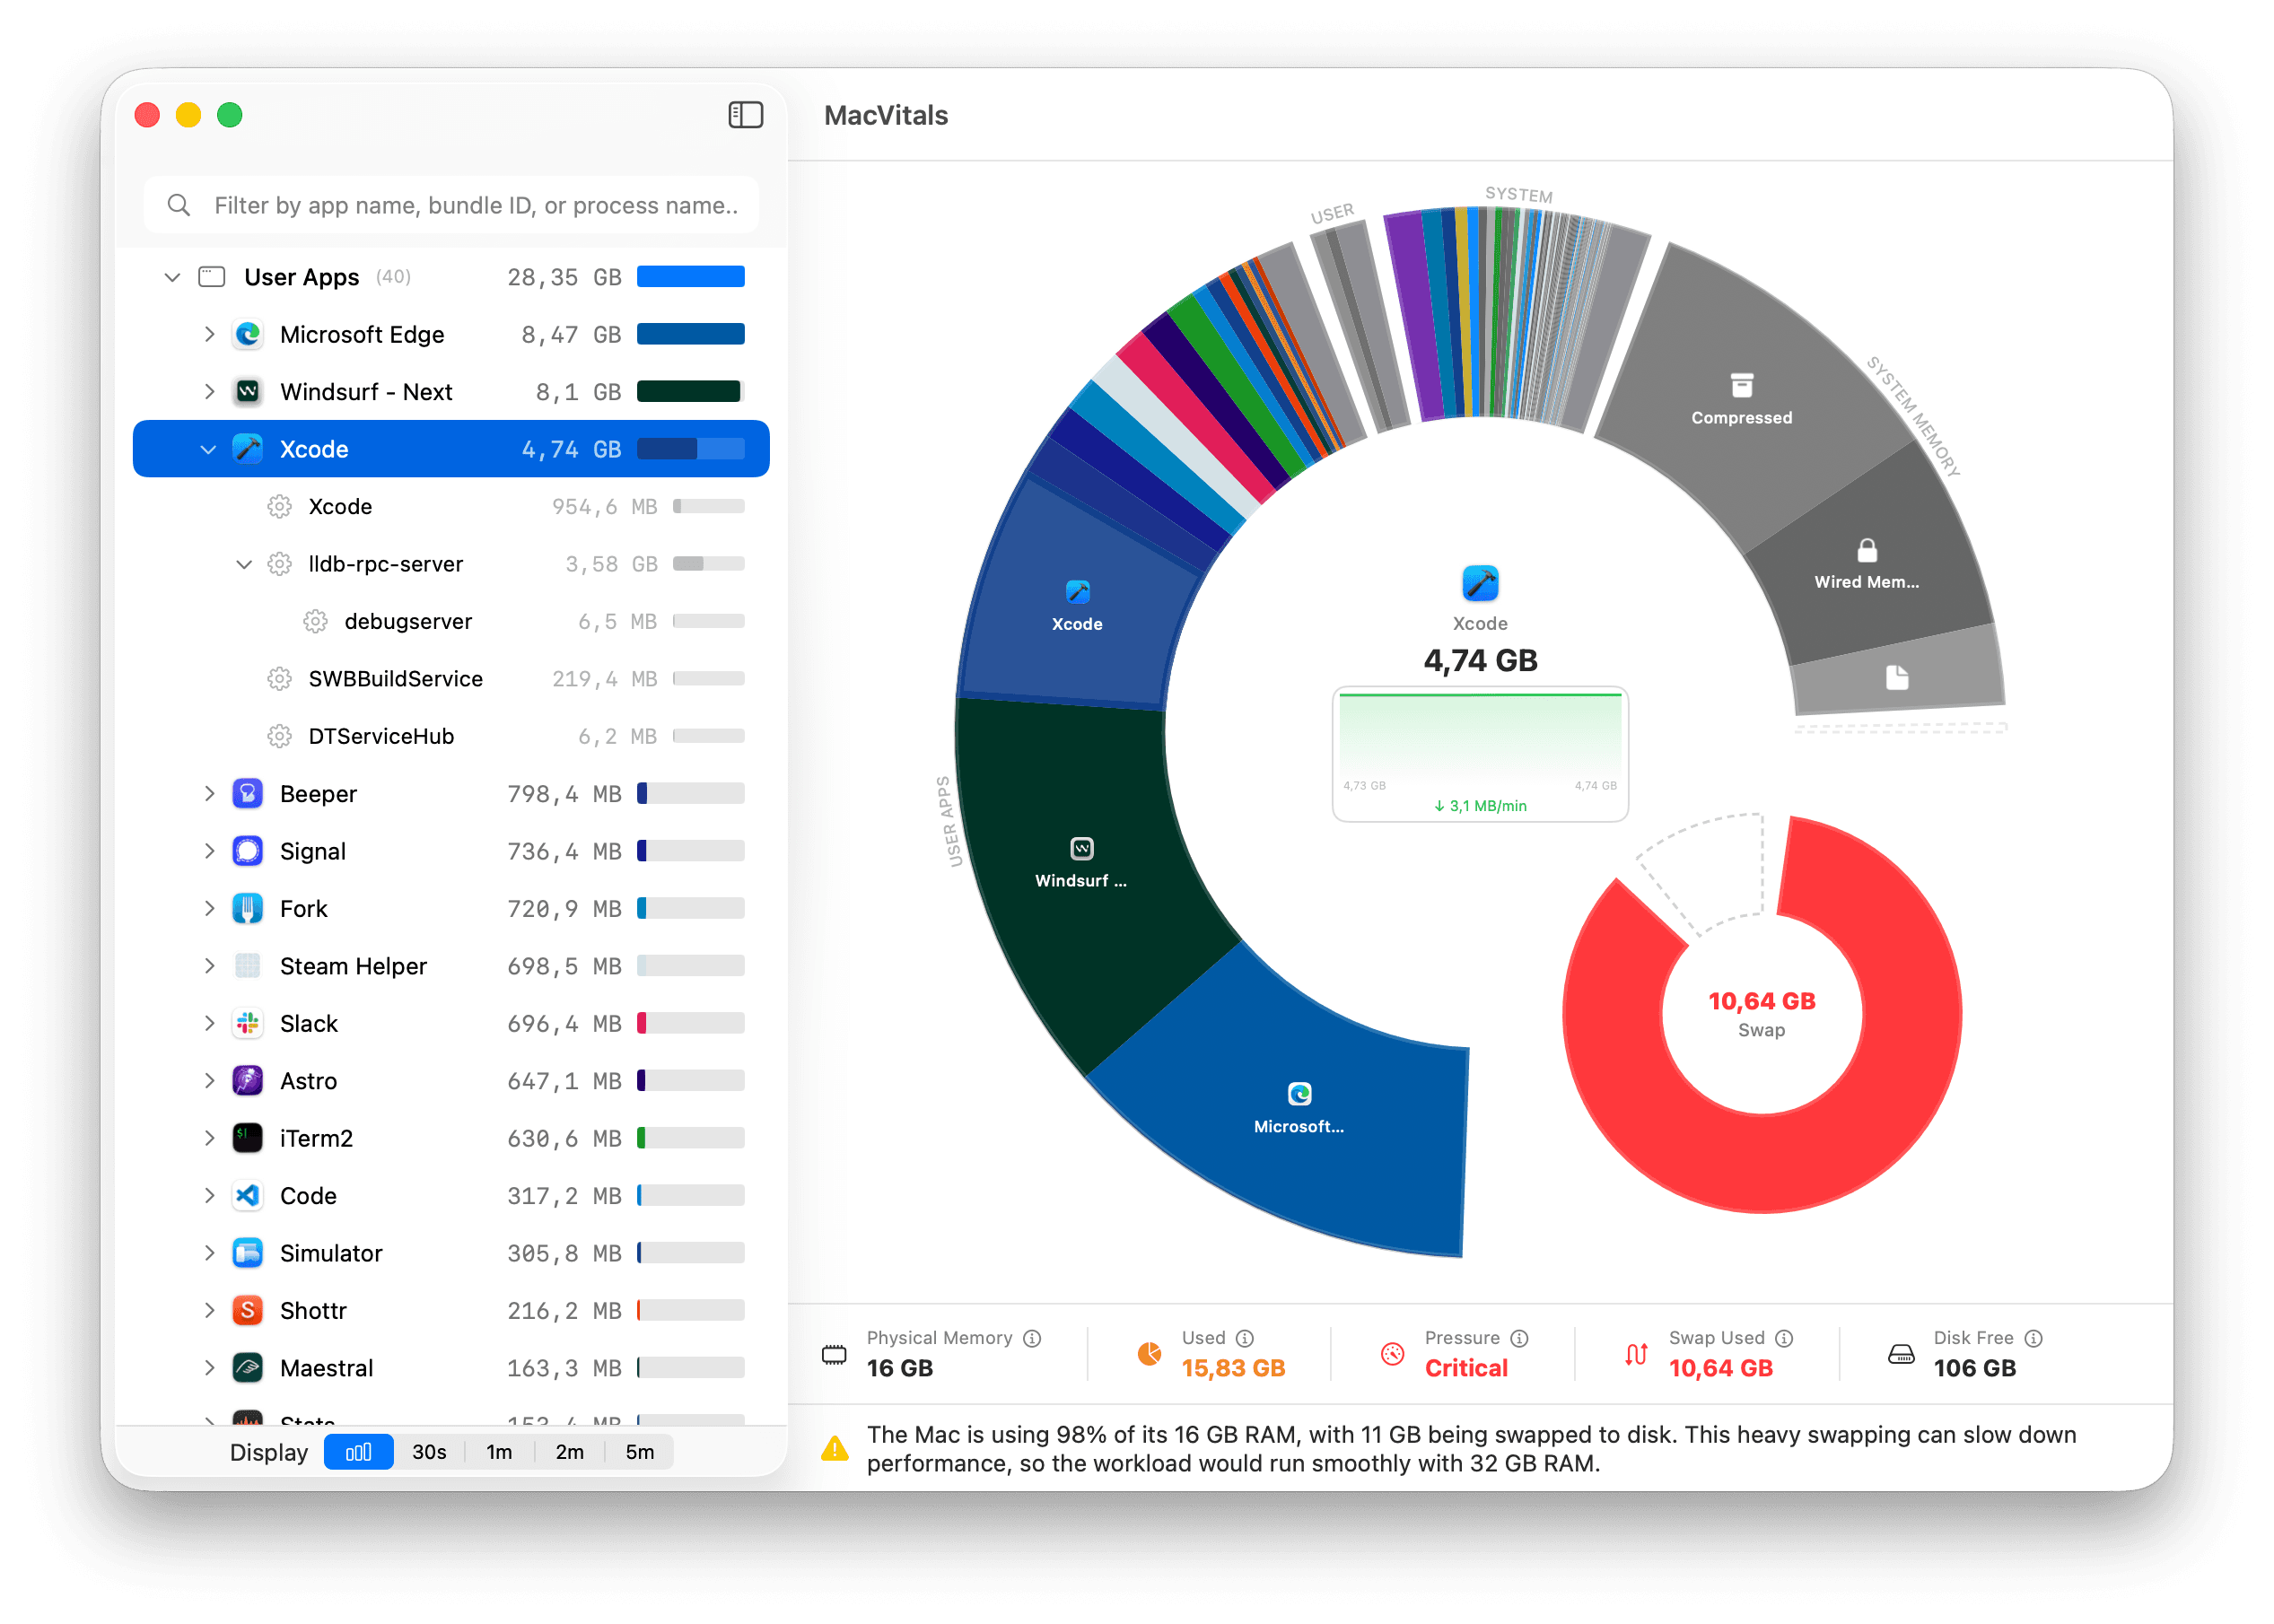Viewport: 2274px width, 1624px height.
Task: Click the Physical Memory info icon
Action: 1032,1338
